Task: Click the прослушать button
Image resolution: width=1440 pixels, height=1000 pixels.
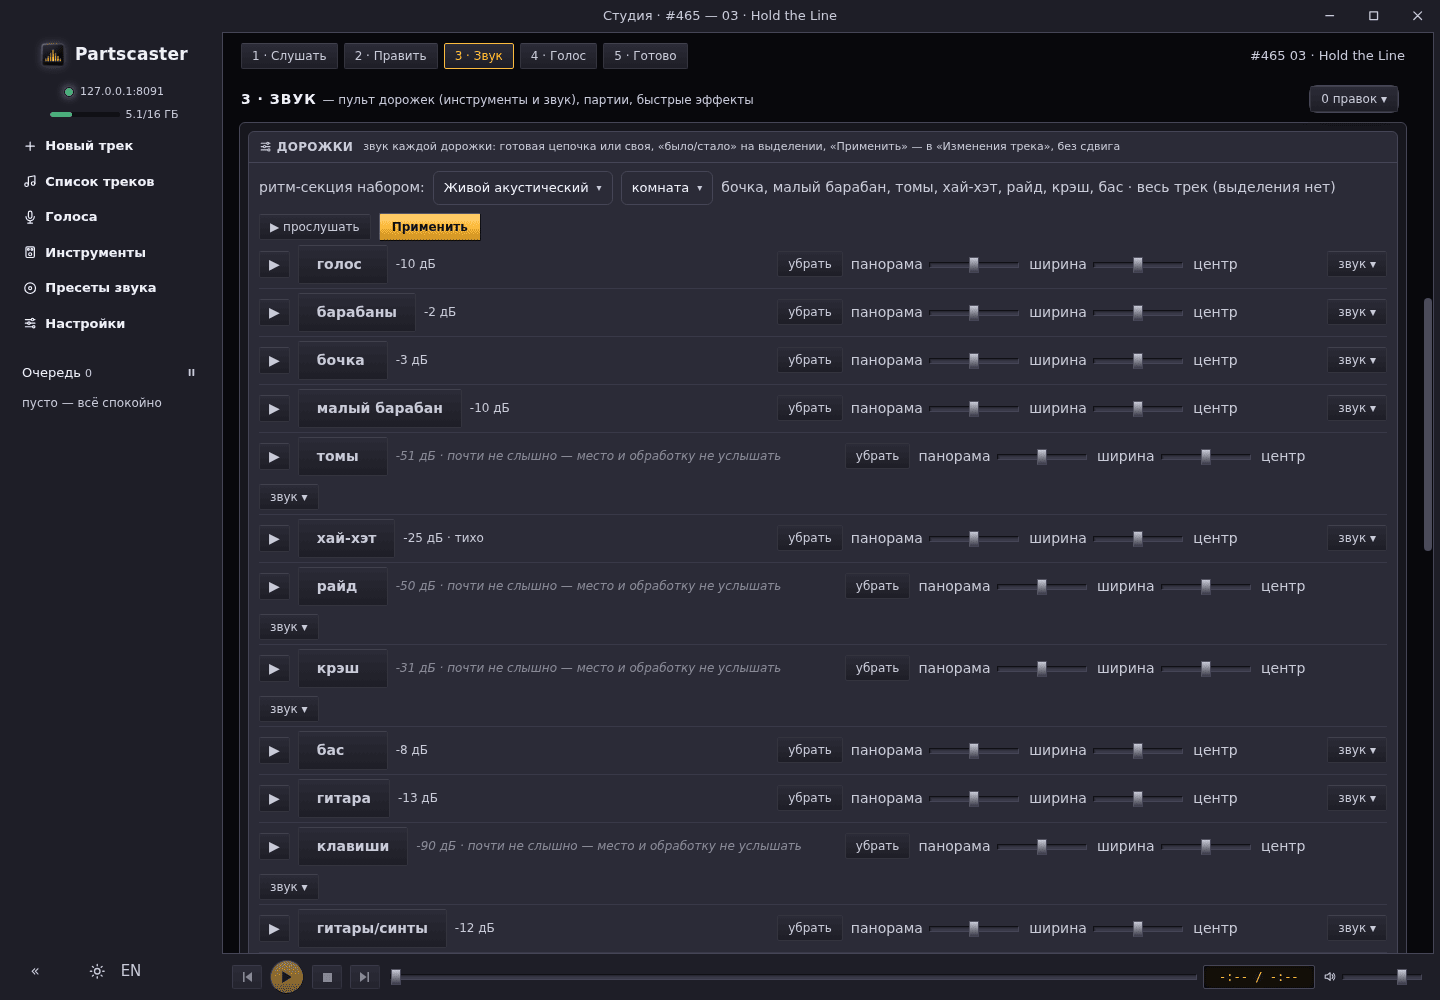Action: click(315, 227)
